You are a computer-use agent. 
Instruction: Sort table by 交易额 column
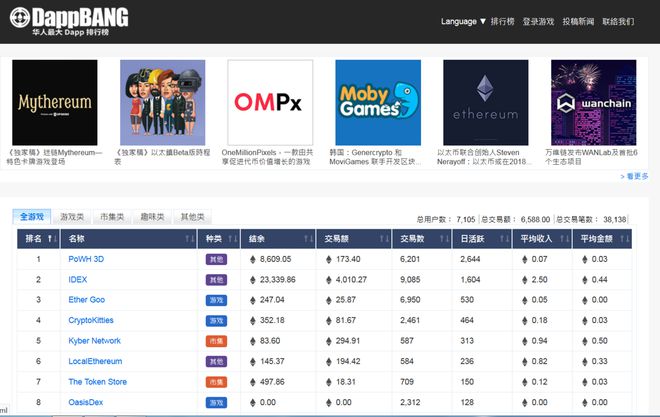point(354,239)
